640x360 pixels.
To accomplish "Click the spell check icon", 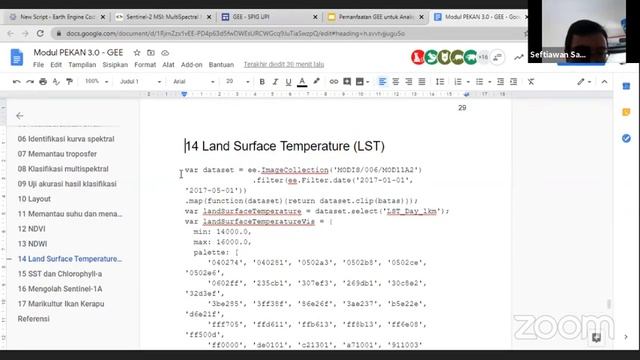I will (56, 82).
